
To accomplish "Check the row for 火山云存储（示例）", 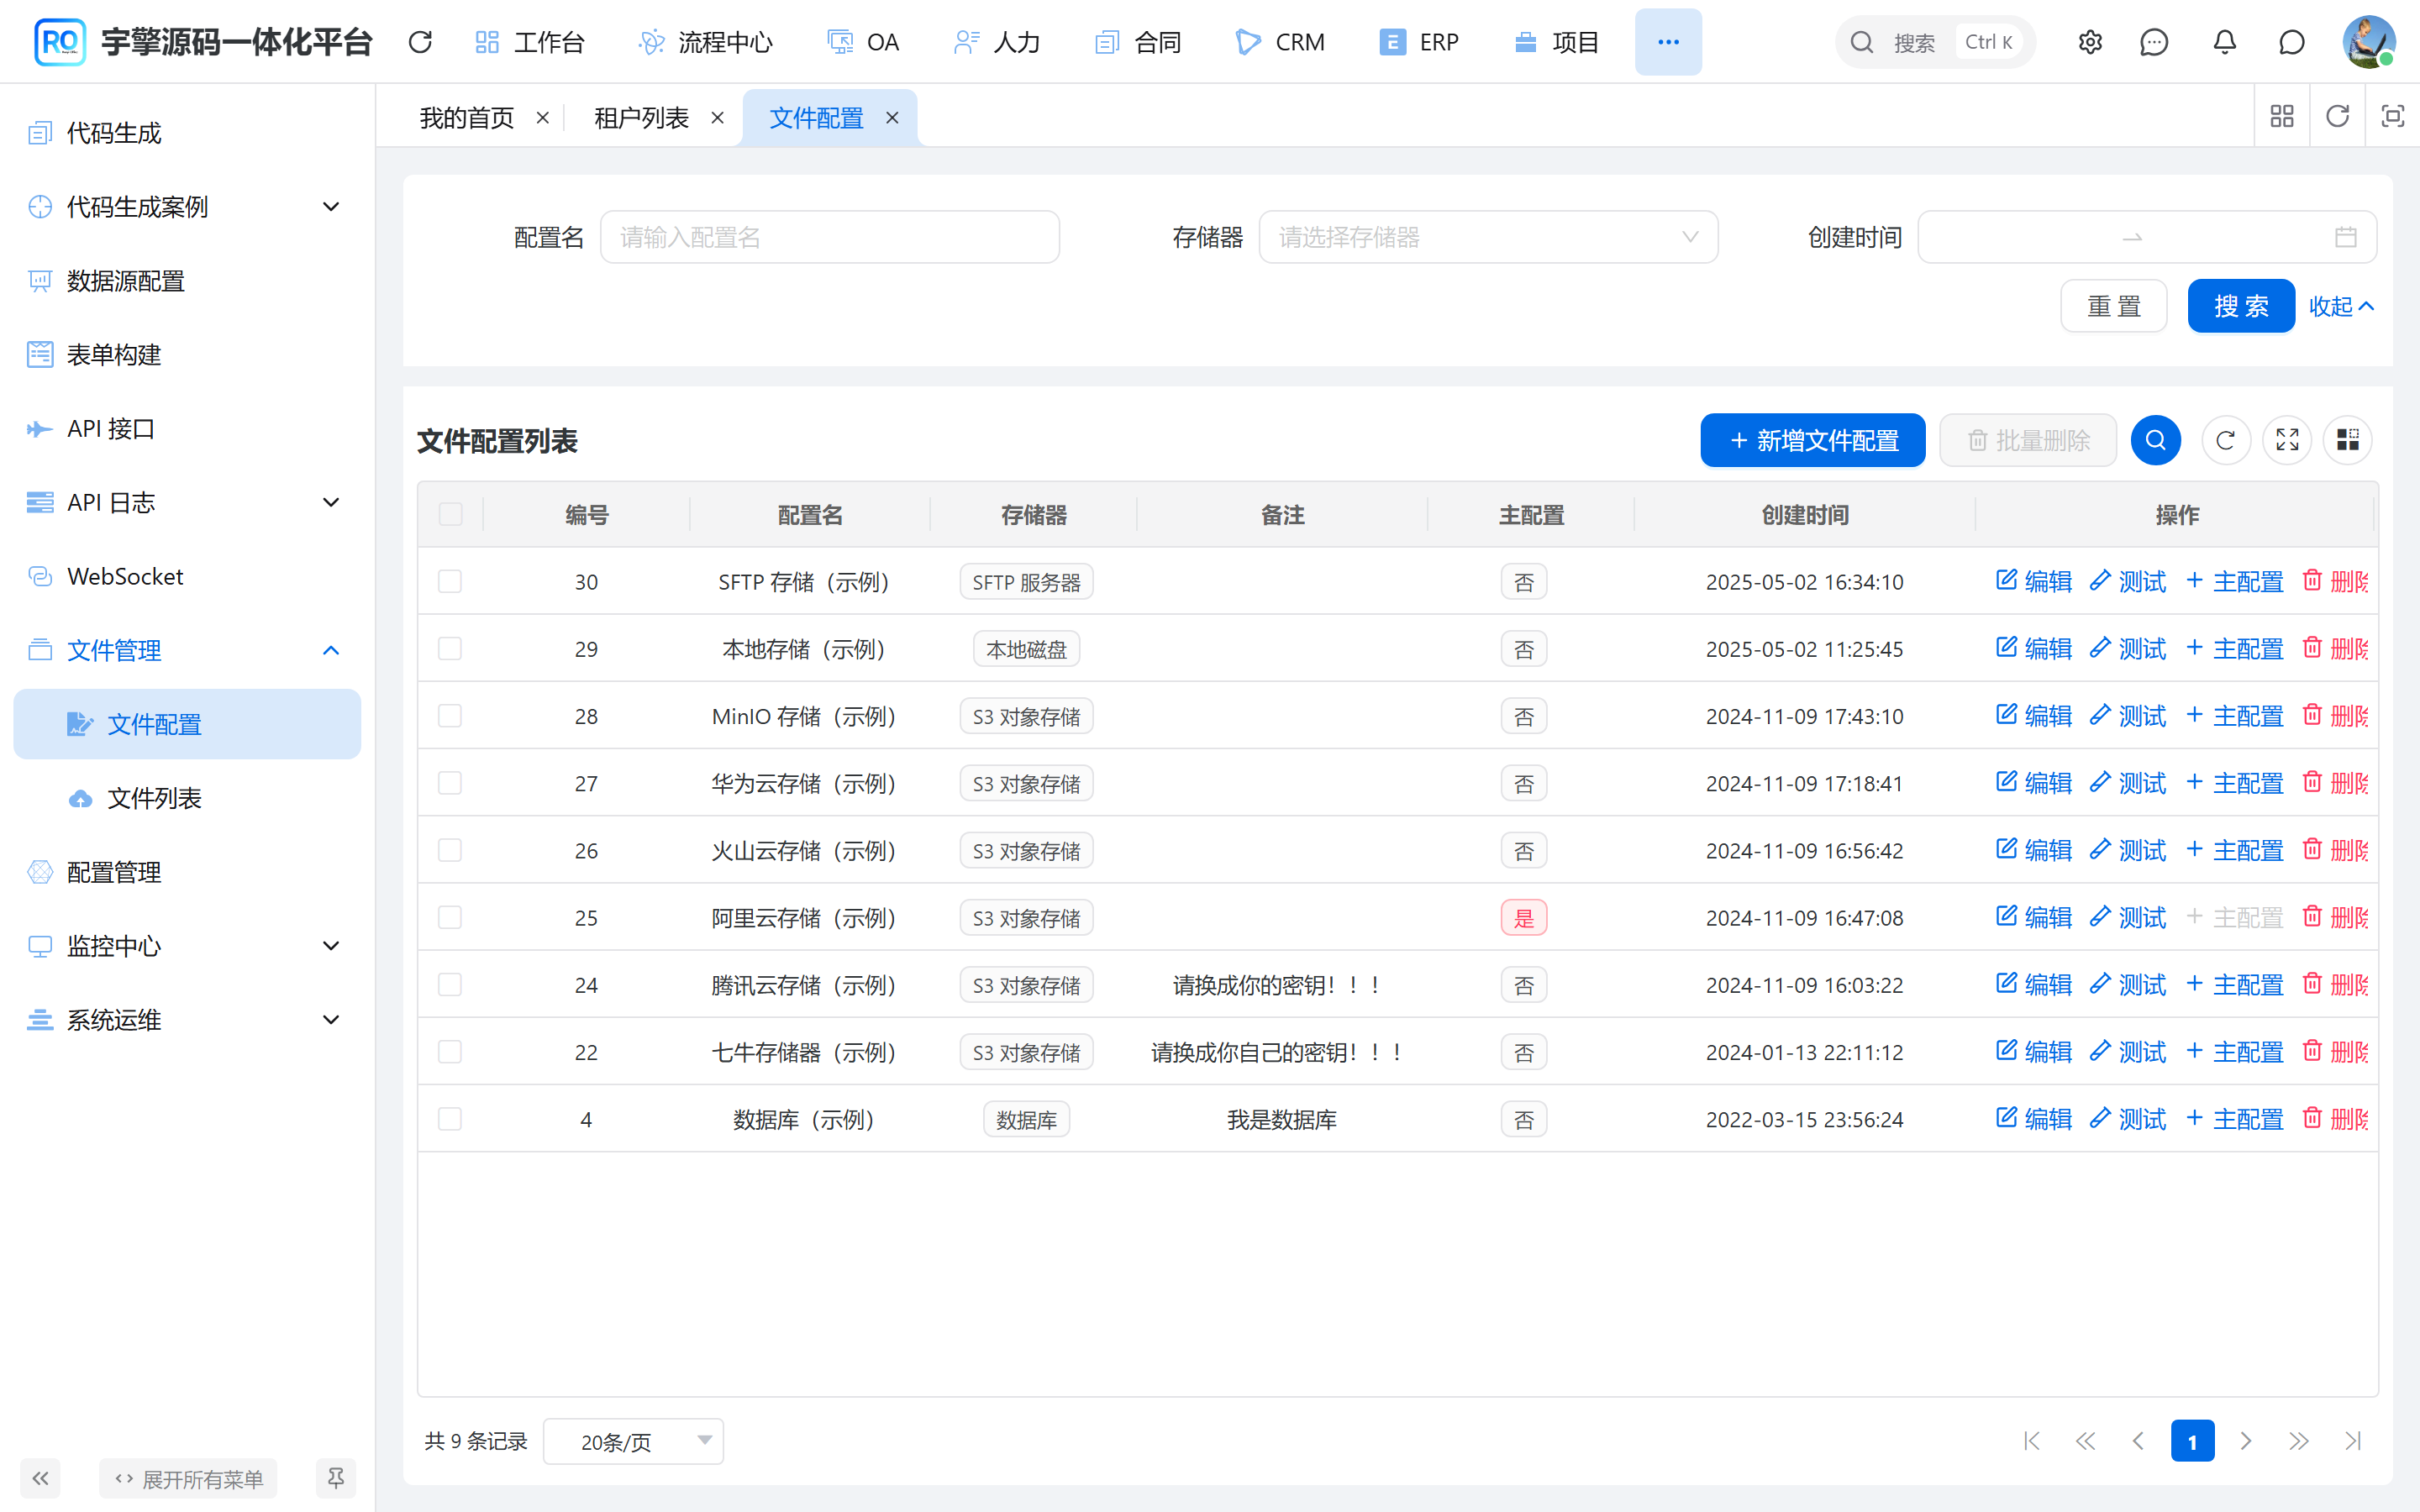I will click(450, 850).
